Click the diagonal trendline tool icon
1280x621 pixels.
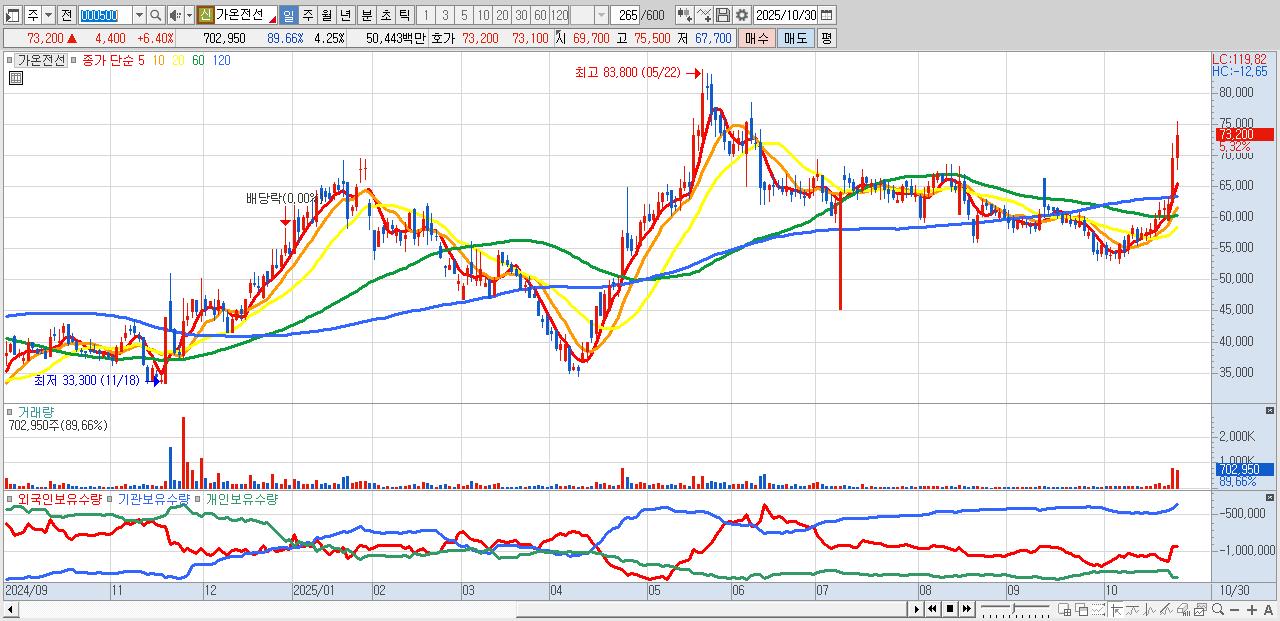pyautogui.click(x=1166, y=609)
